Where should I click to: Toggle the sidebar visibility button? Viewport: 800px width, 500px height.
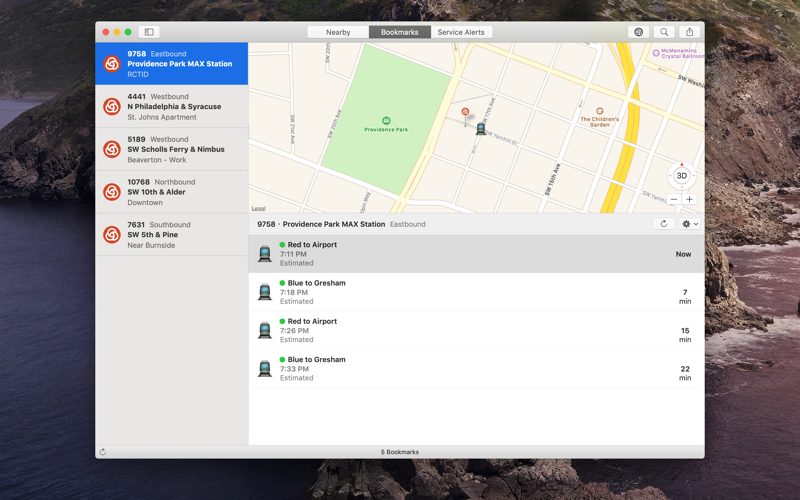click(x=149, y=32)
